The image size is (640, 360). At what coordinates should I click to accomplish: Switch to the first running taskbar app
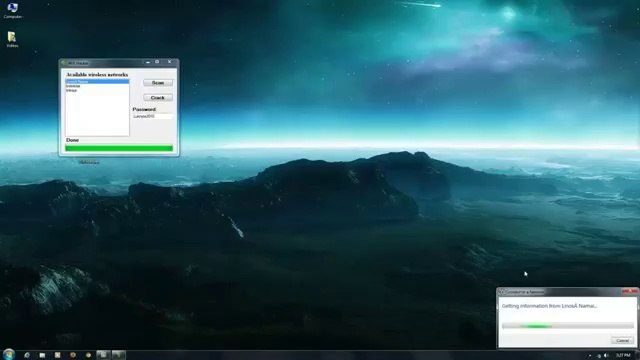pyautogui.click(x=103, y=355)
